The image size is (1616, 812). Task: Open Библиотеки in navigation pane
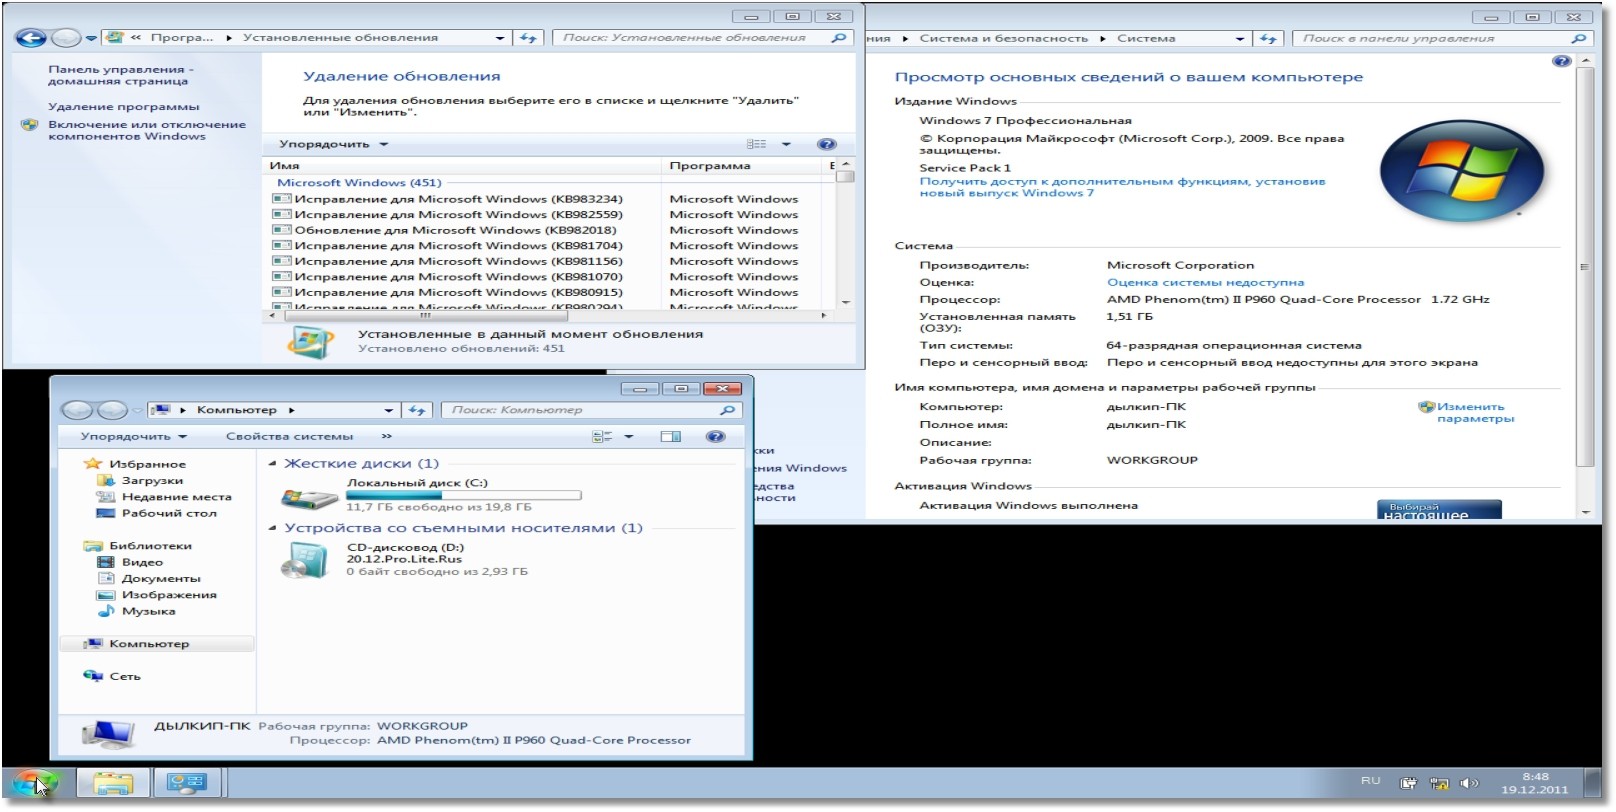(x=150, y=546)
